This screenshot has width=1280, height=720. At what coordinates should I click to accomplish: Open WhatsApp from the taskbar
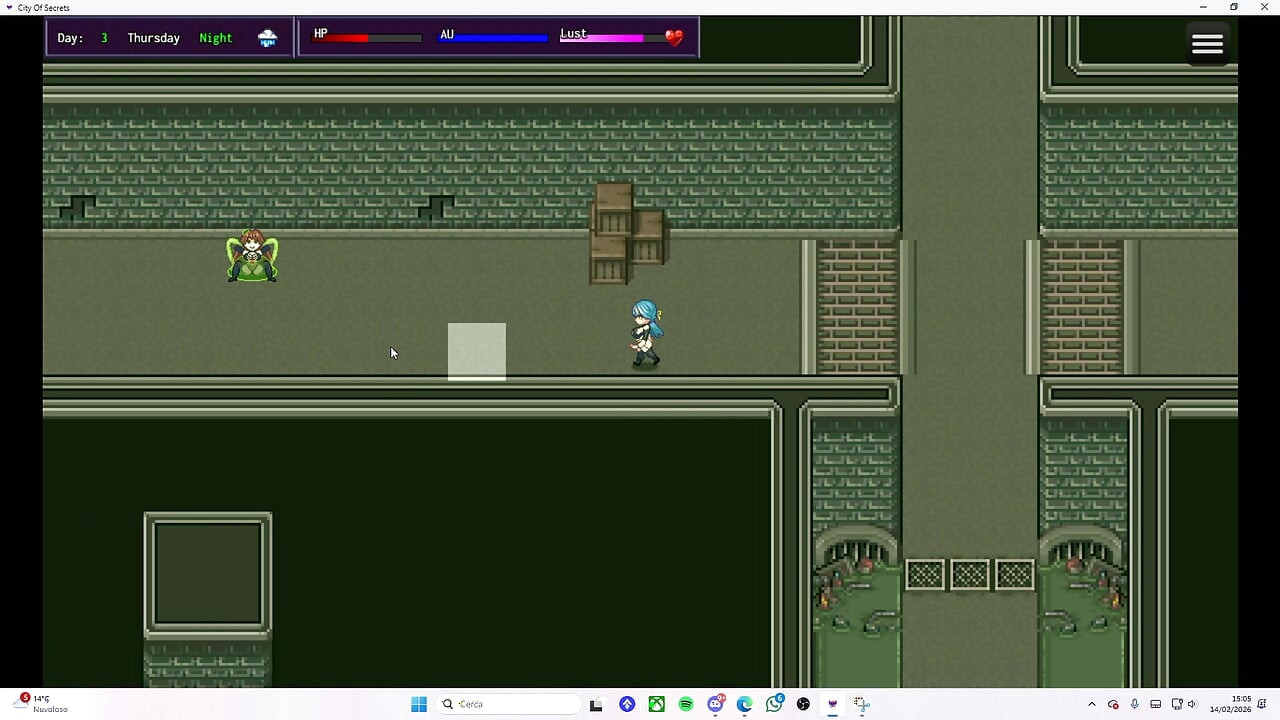point(775,703)
